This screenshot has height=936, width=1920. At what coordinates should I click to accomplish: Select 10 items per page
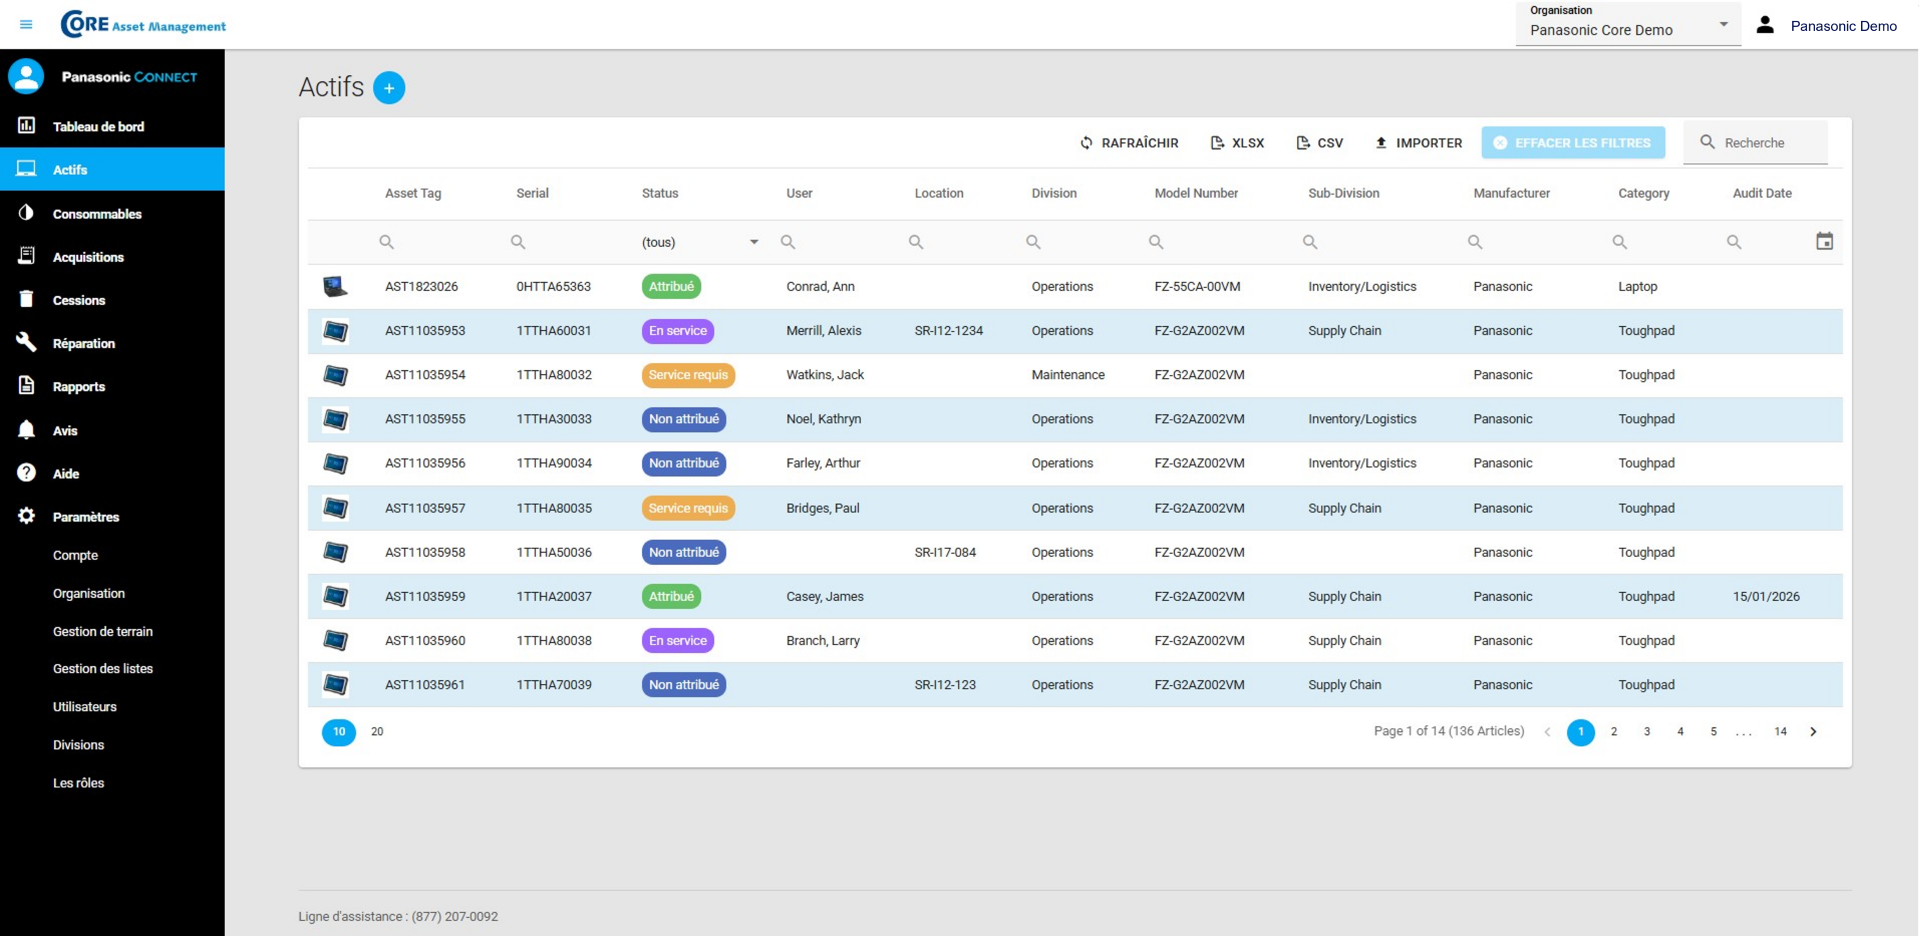point(339,732)
